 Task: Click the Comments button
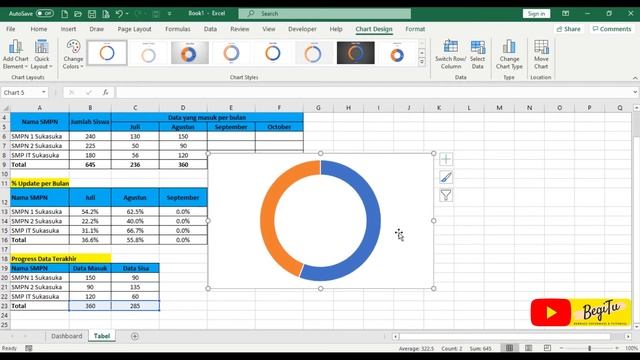click(612, 29)
